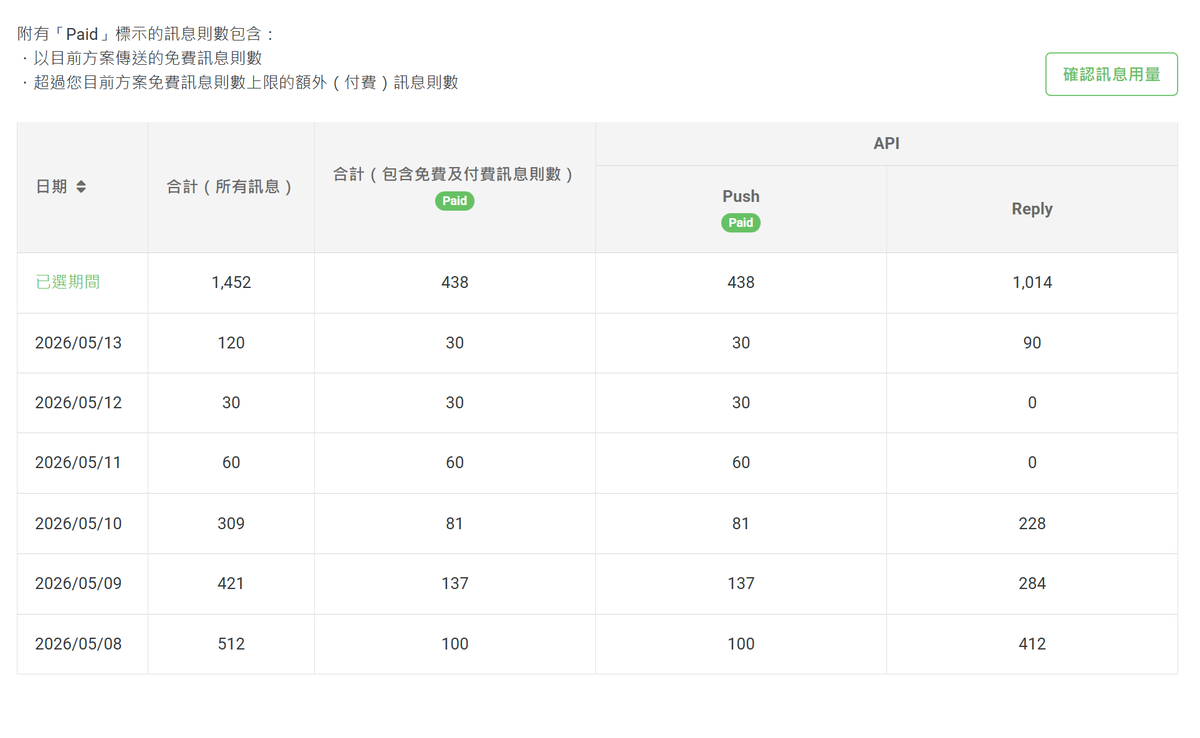Select the Push value 60 for 2026/05/11

741,463
